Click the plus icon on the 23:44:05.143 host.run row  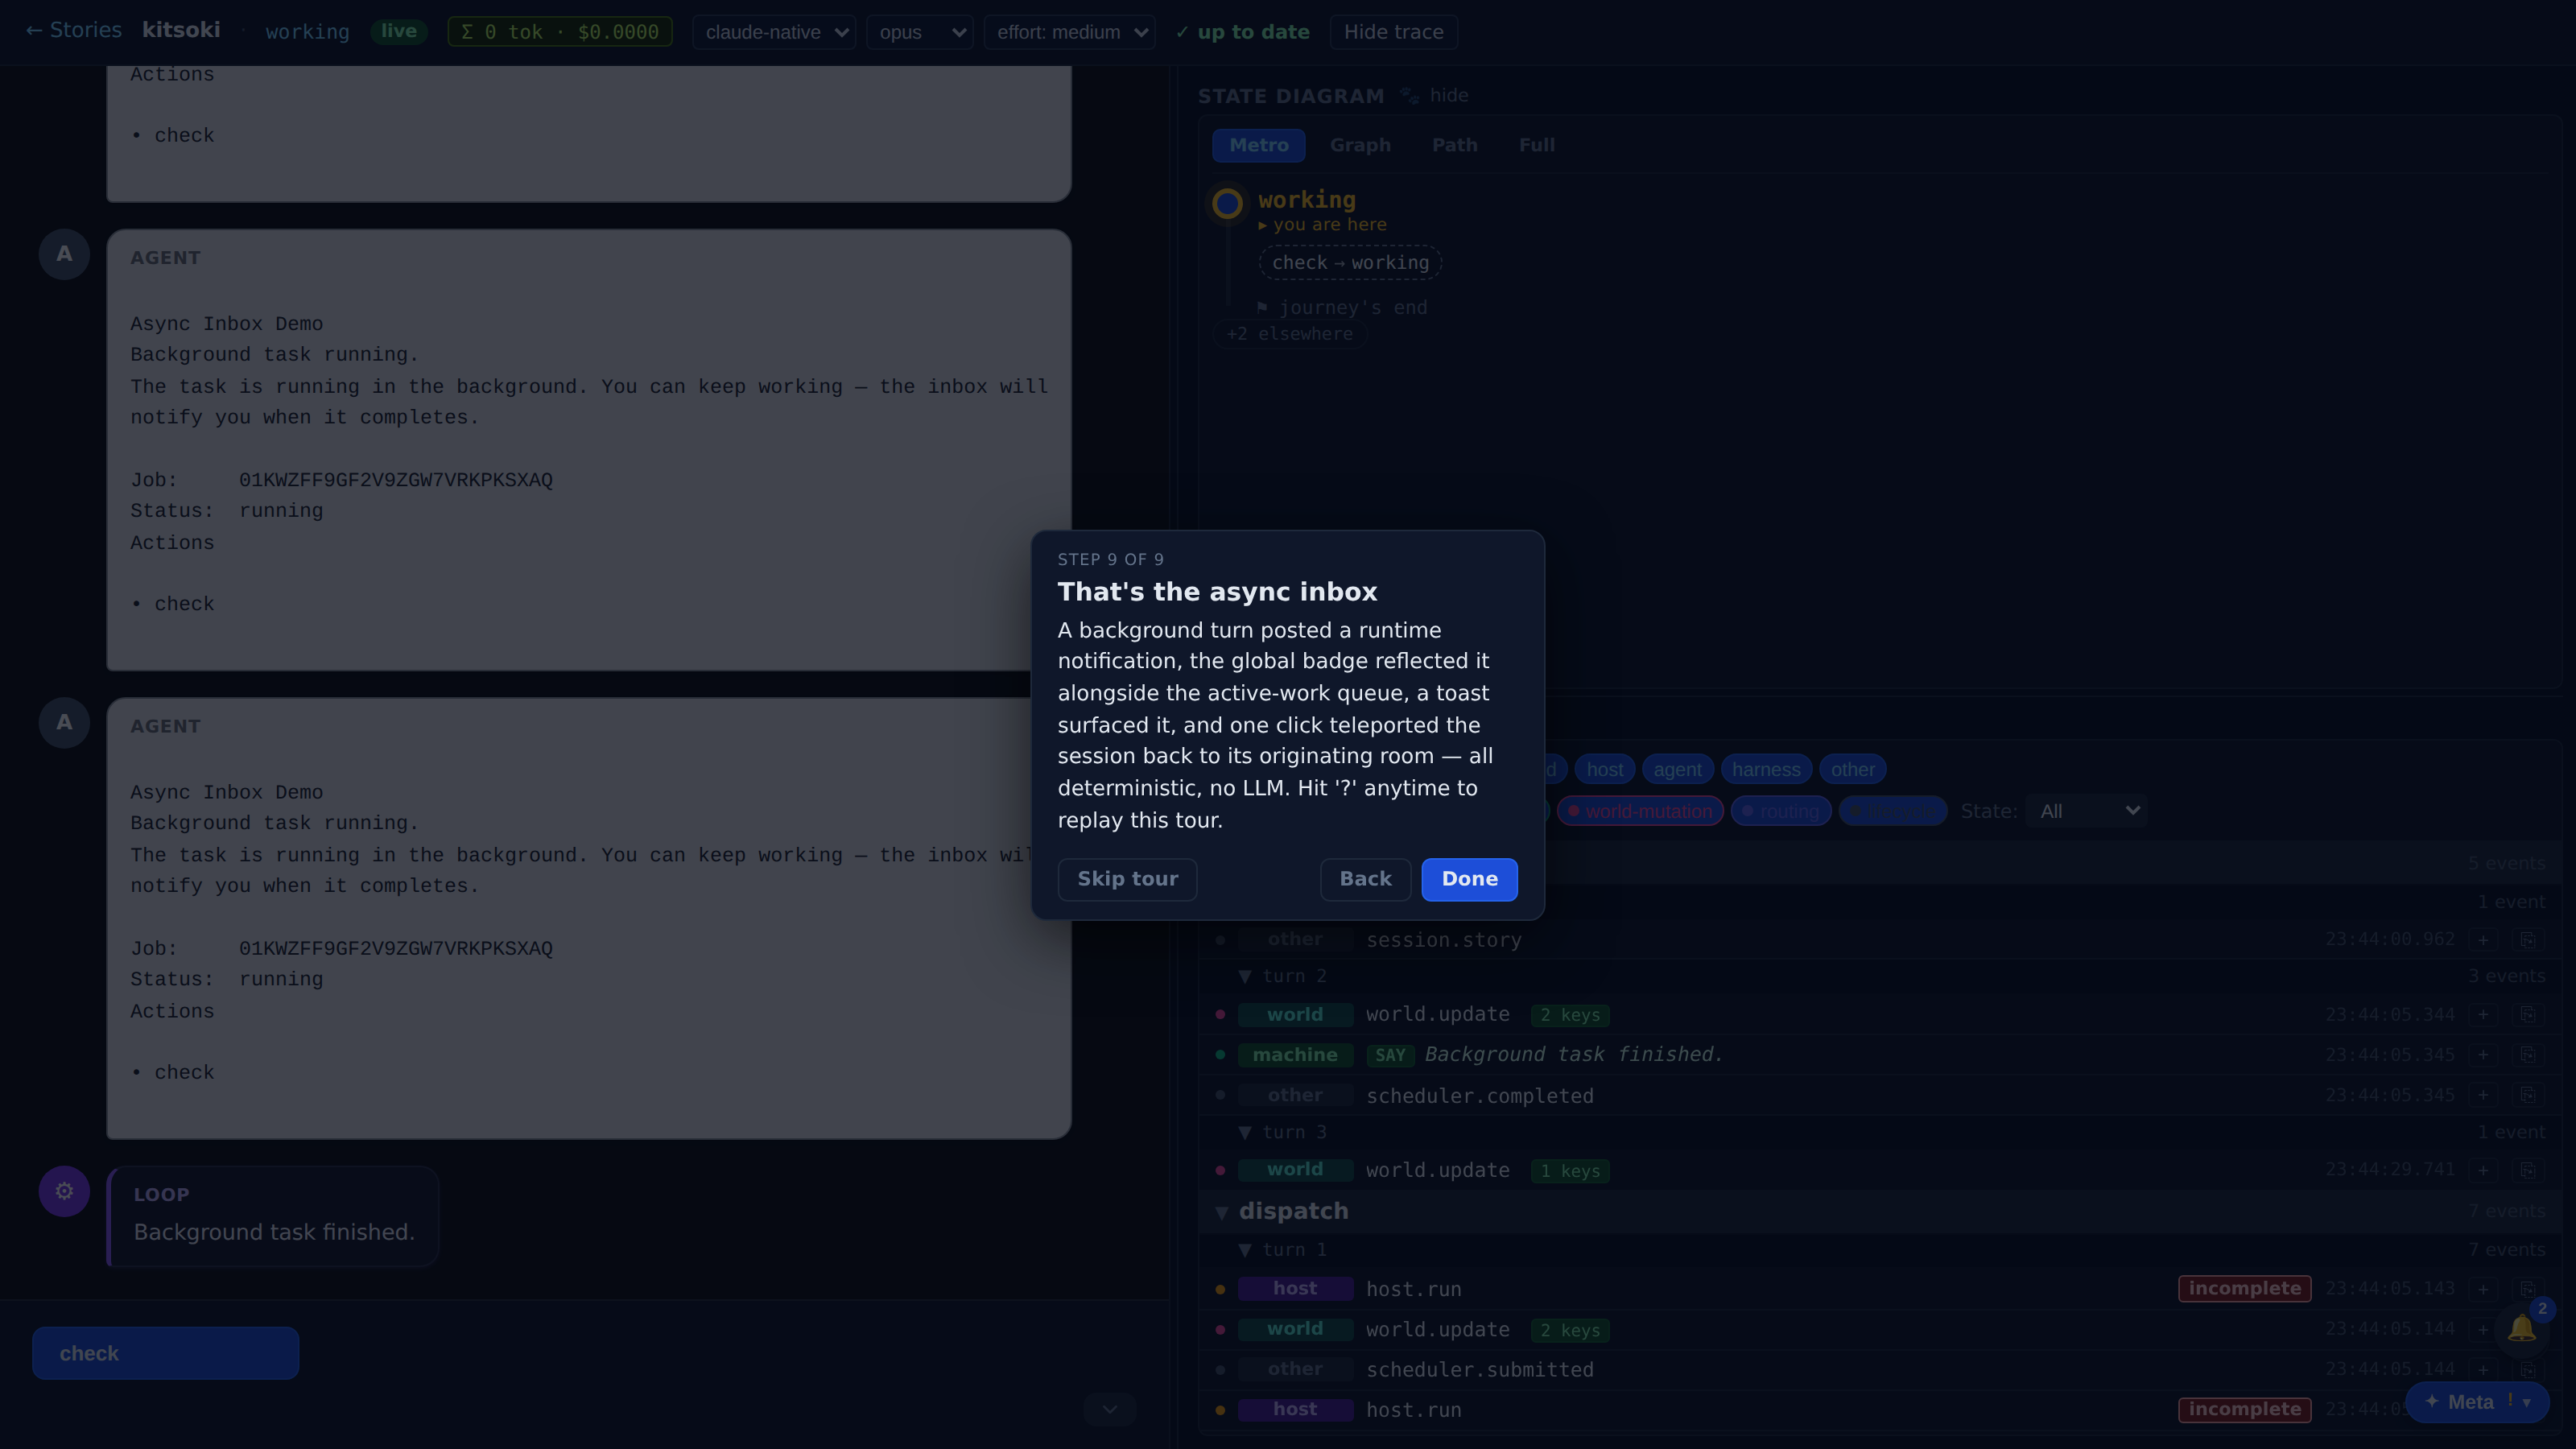click(x=2483, y=1289)
